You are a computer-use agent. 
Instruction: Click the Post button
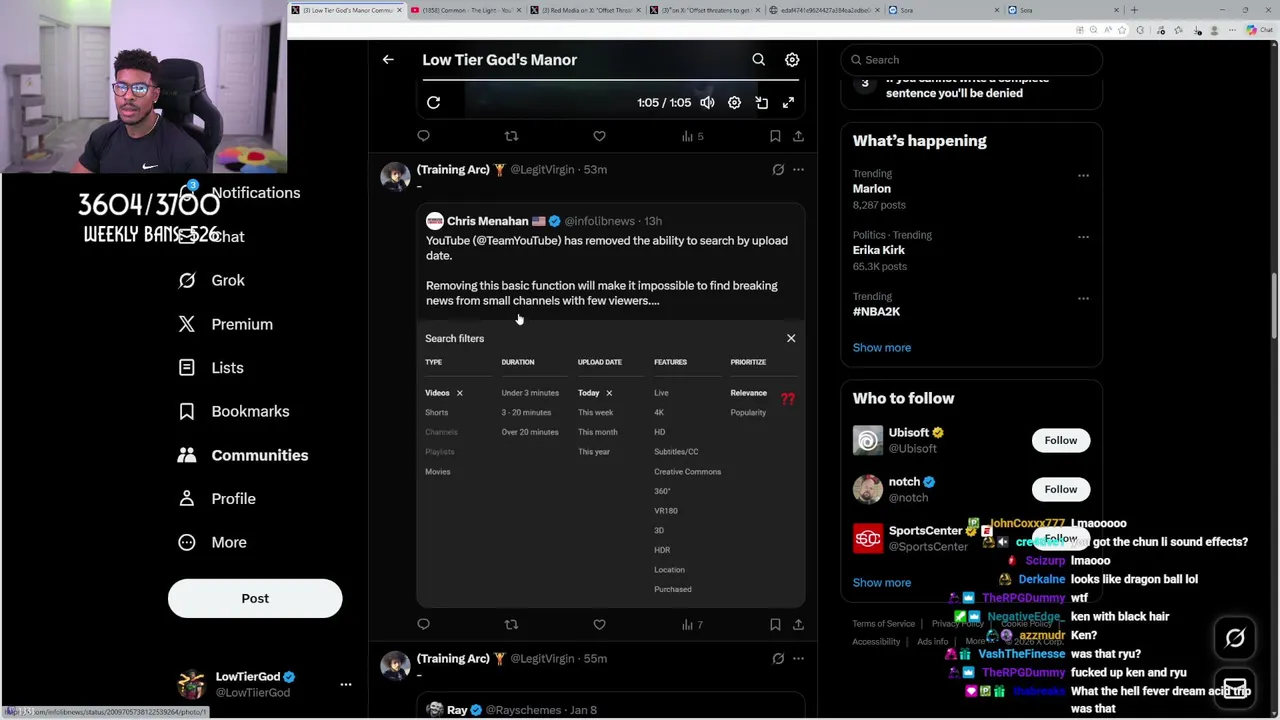255,599
